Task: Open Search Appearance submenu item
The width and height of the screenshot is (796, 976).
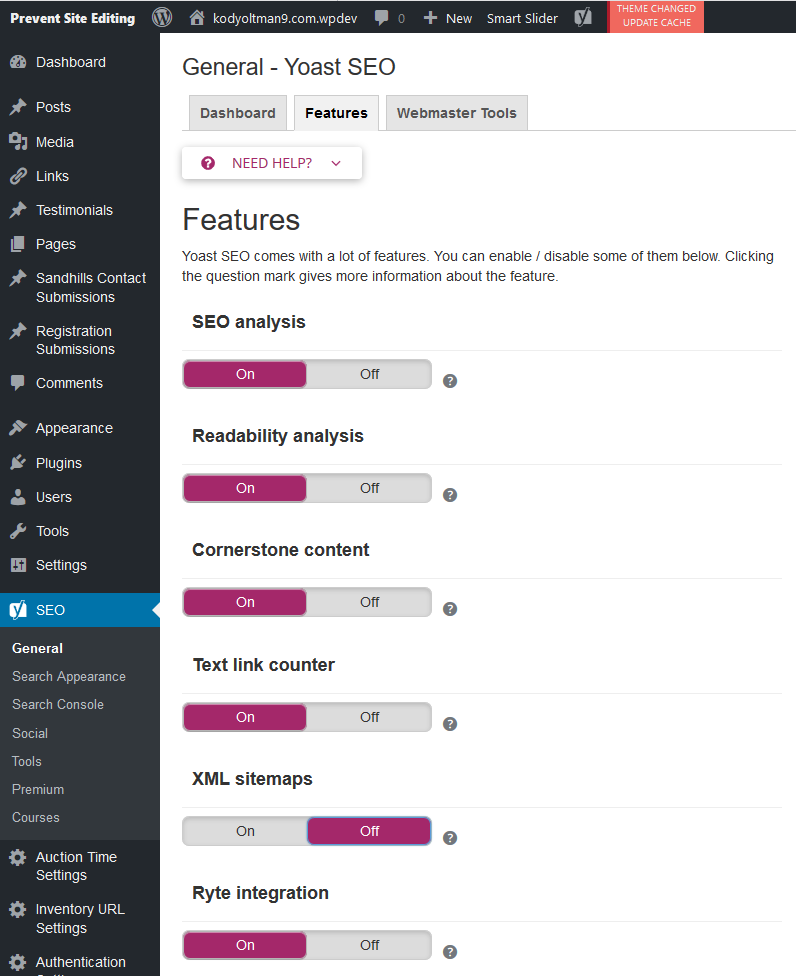Action: click(x=69, y=677)
